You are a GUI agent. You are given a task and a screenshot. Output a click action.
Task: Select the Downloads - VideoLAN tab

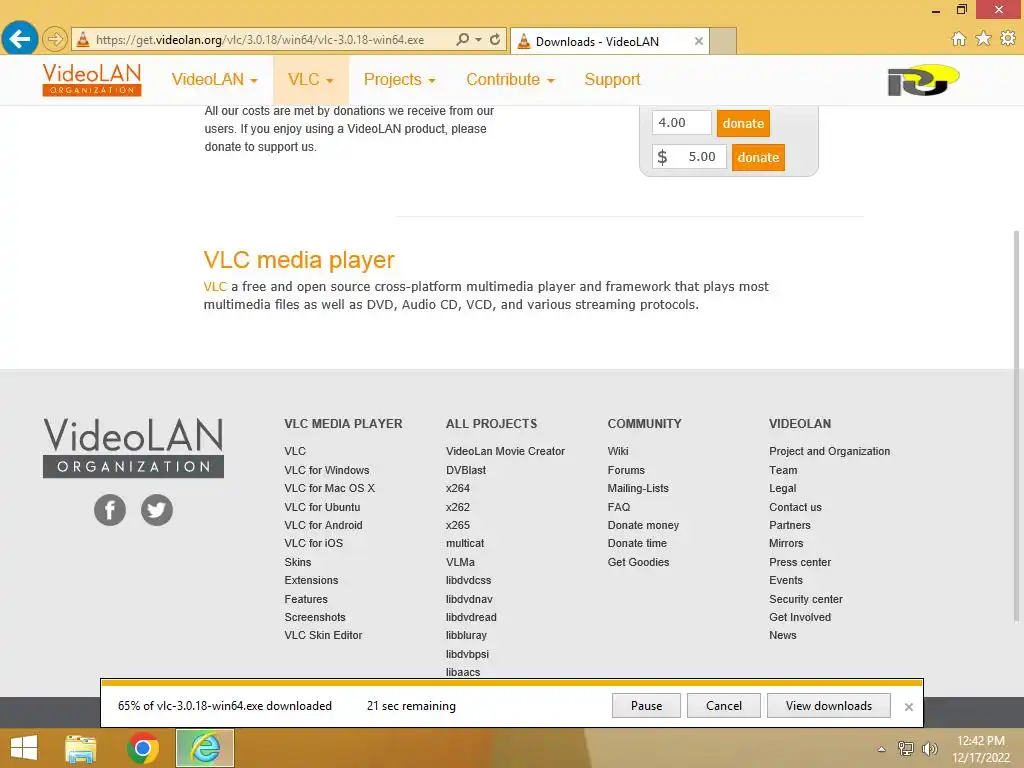[609, 41]
